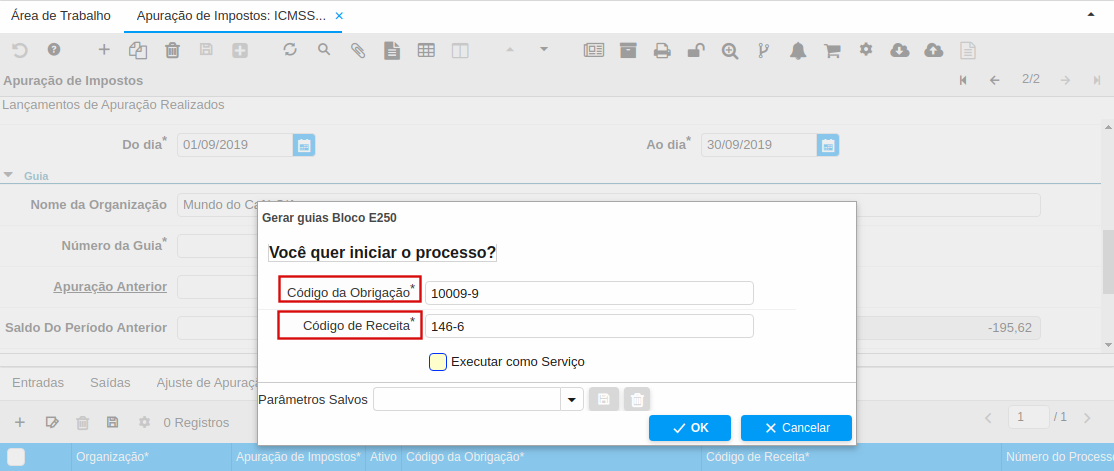Click the Save floppy disk icon in top toolbar
The width and height of the screenshot is (1114, 471).
pos(206,50)
